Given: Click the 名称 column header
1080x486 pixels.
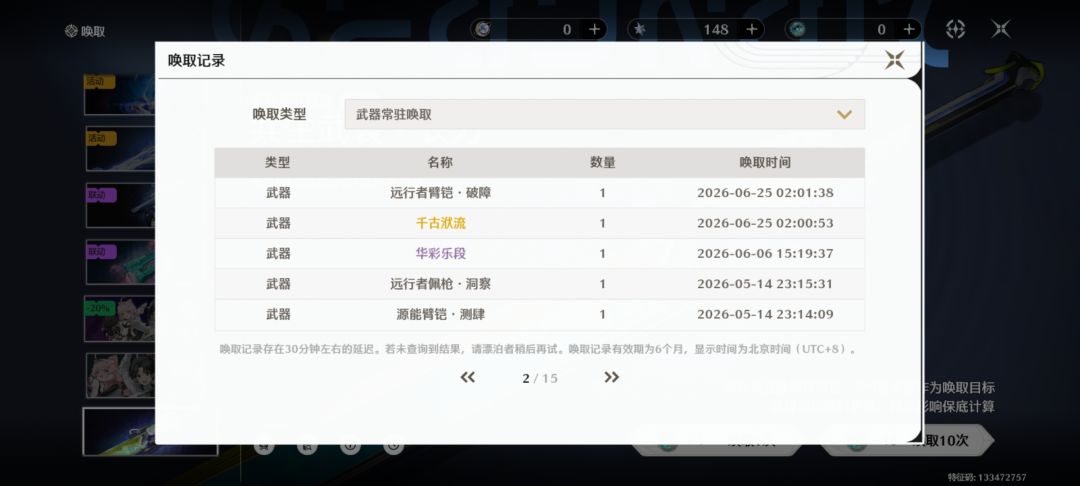Looking at the screenshot, I should (x=440, y=162).
